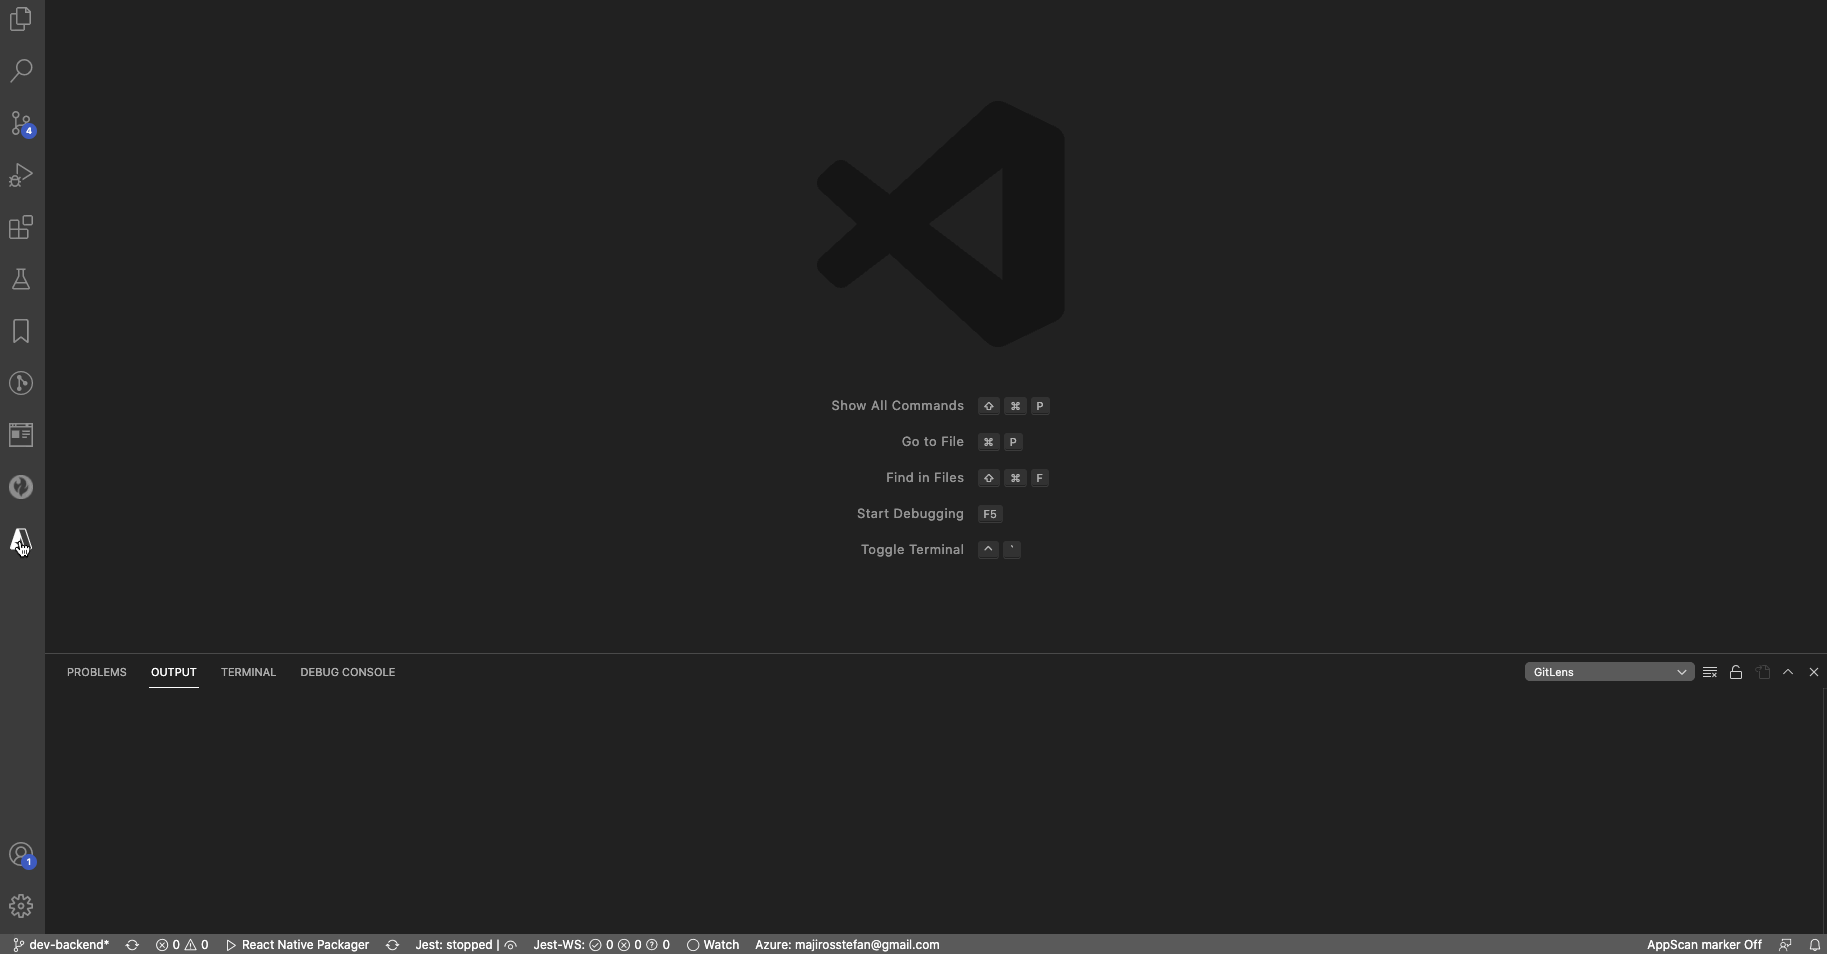Click the dev-backend* branch in status bar
1827x954 pixels.
pyautogui.click(x=61, y=945)
